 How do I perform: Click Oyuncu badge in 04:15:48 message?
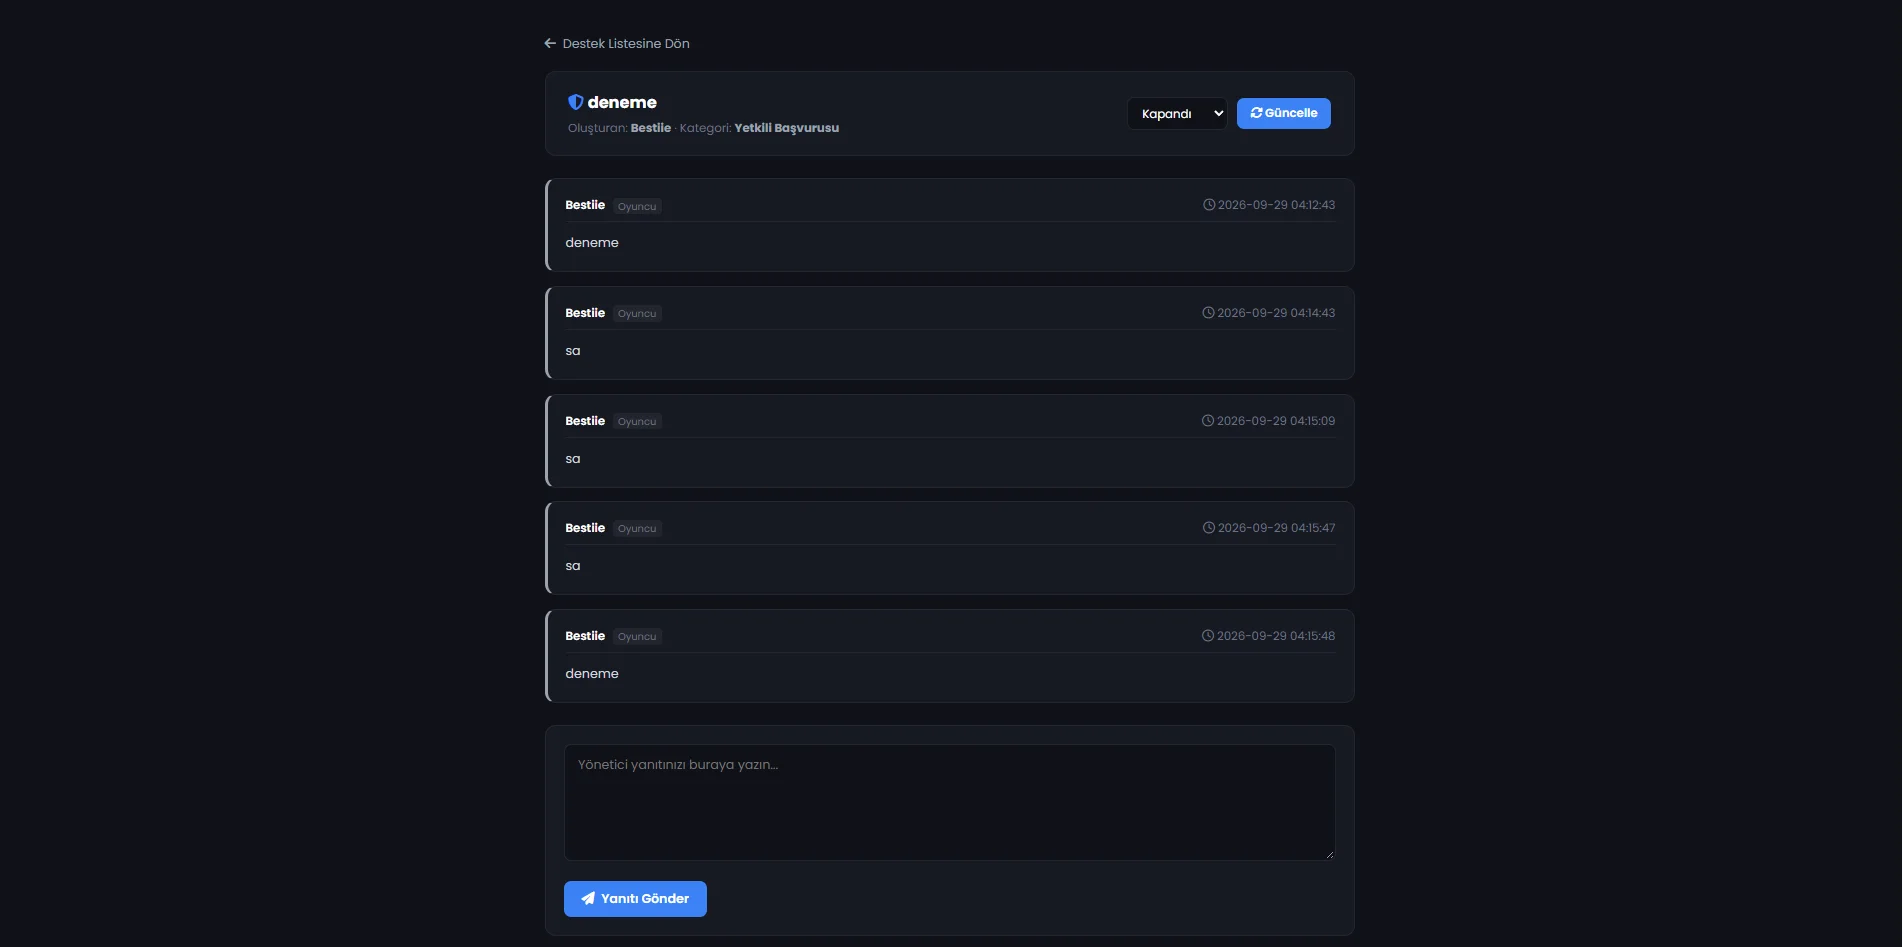point(637,637)
